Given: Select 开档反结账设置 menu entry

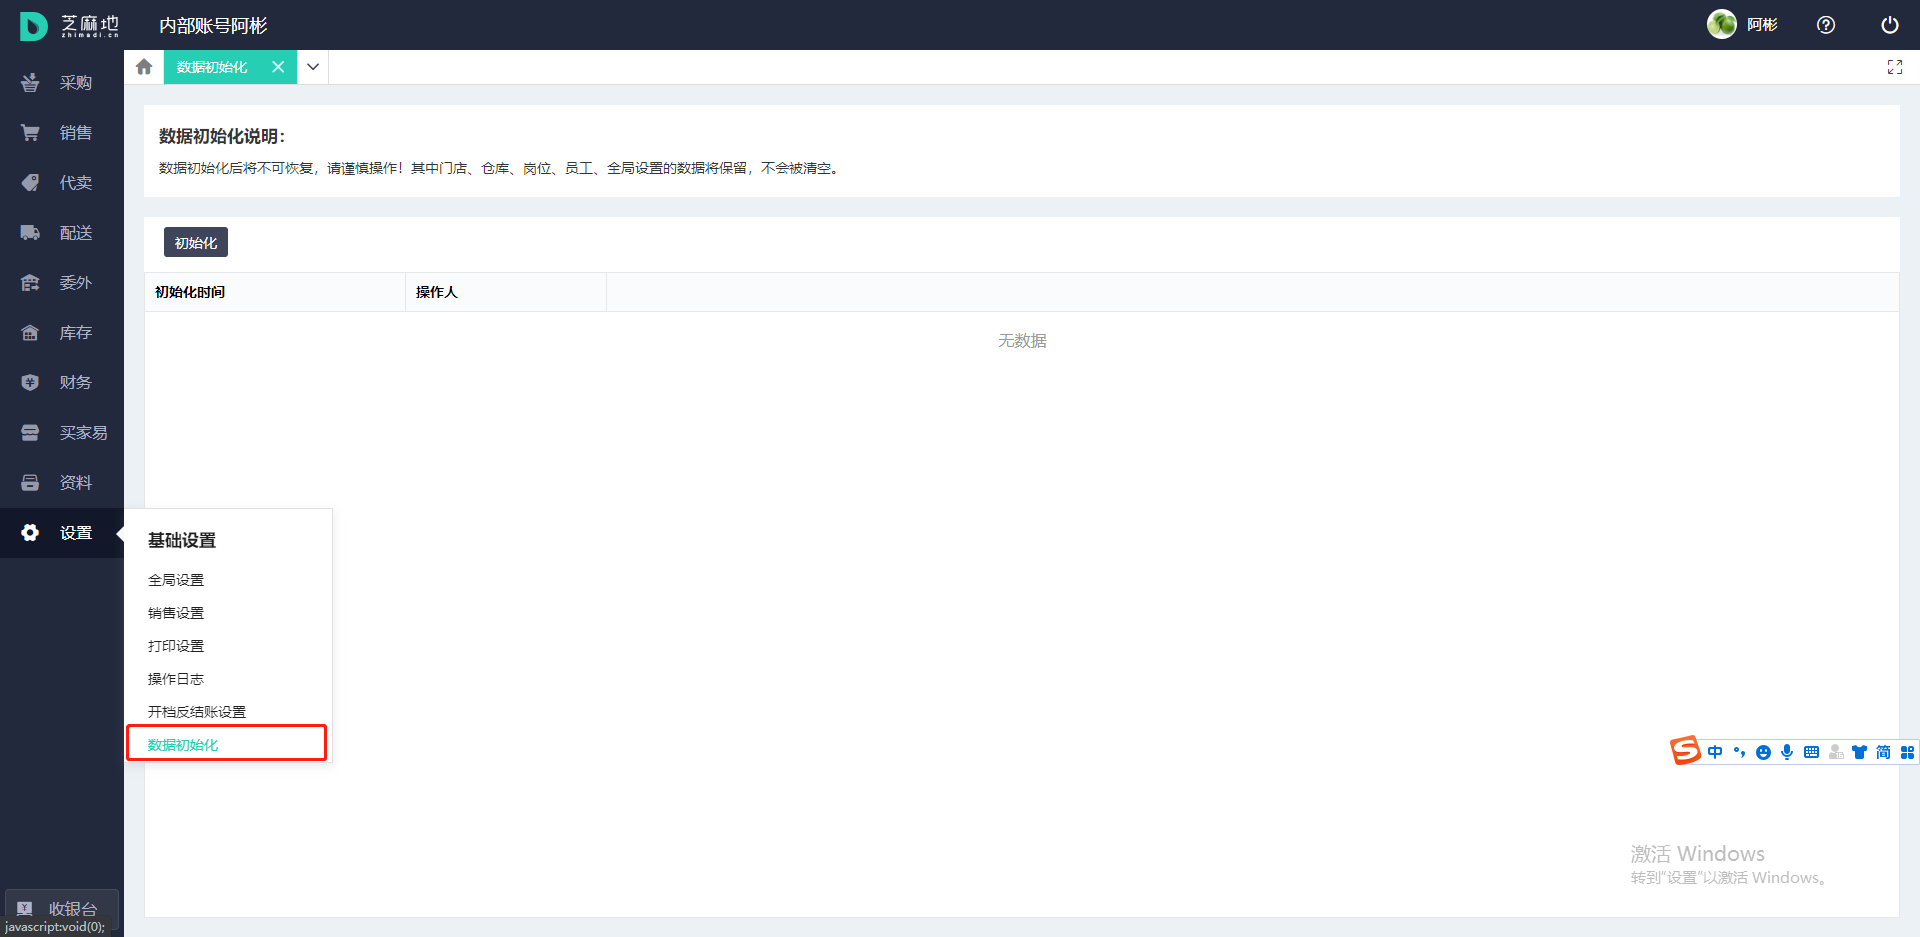Looking at the screenshot, I should pos(197,712).
